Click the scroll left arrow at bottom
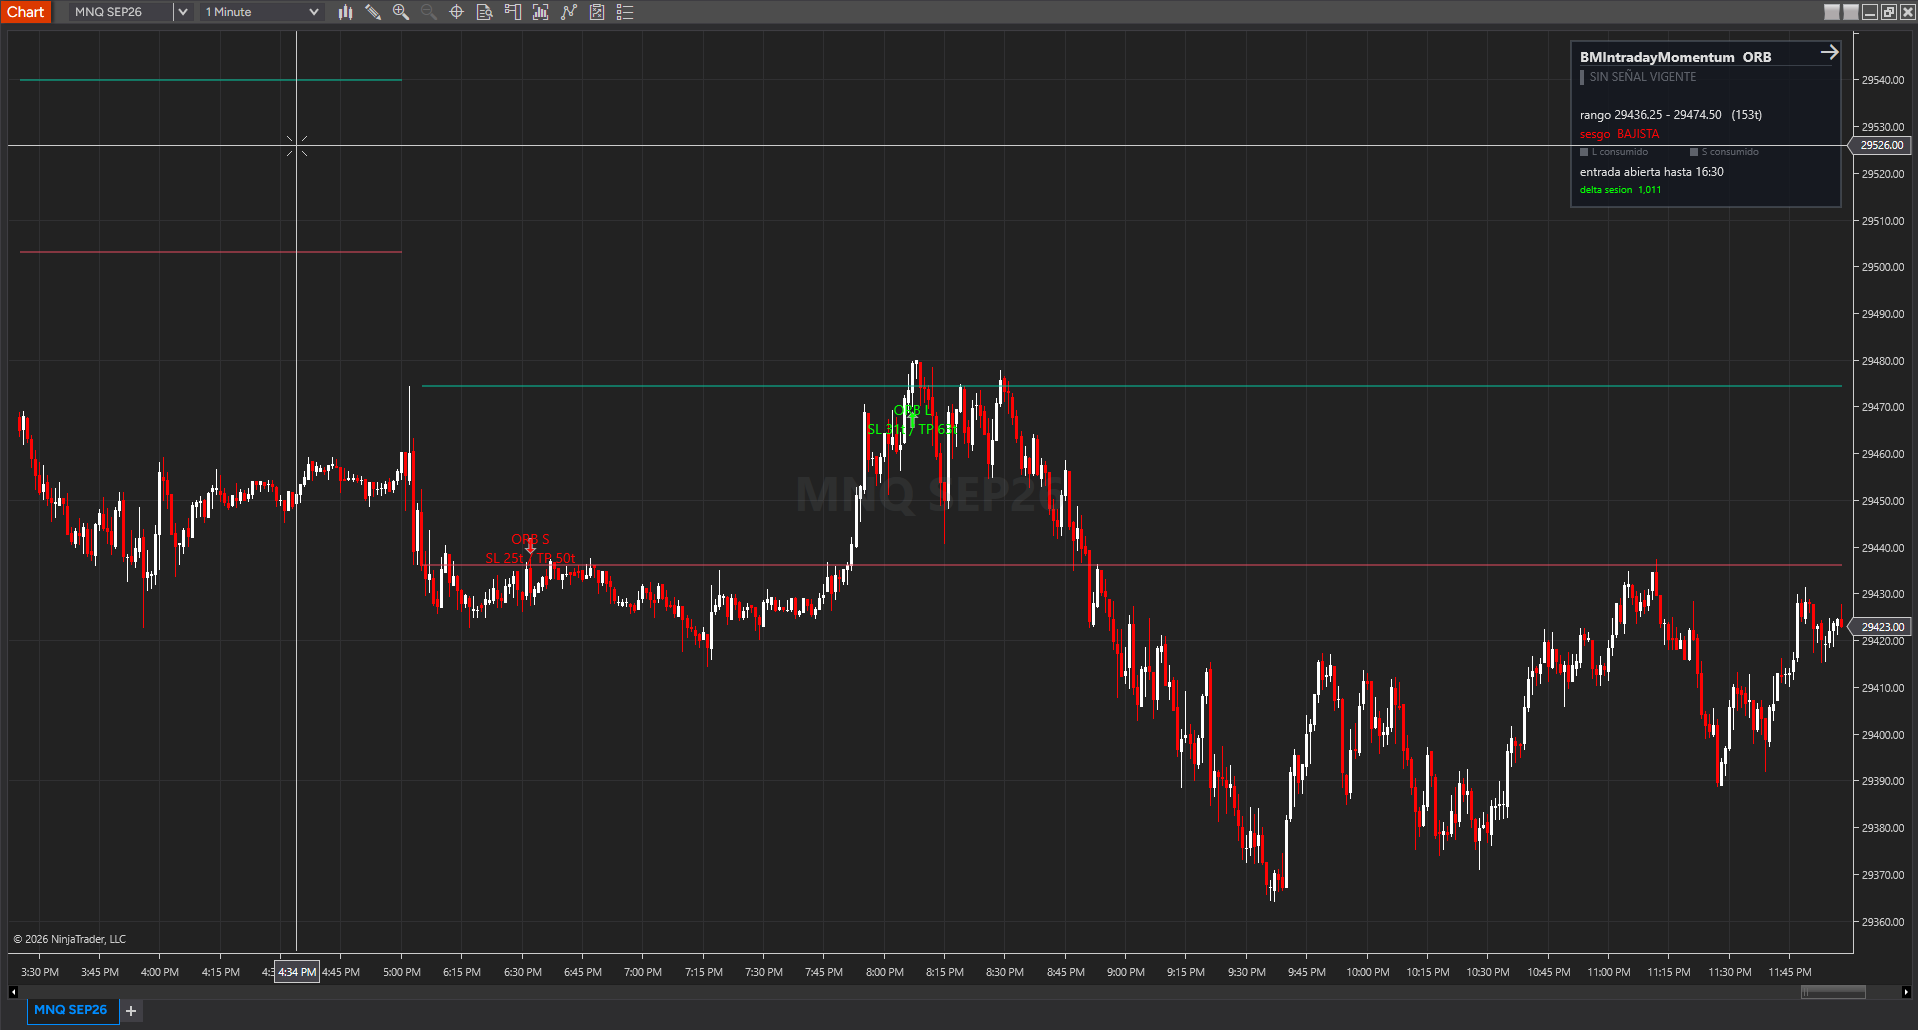 pos(13,992)
